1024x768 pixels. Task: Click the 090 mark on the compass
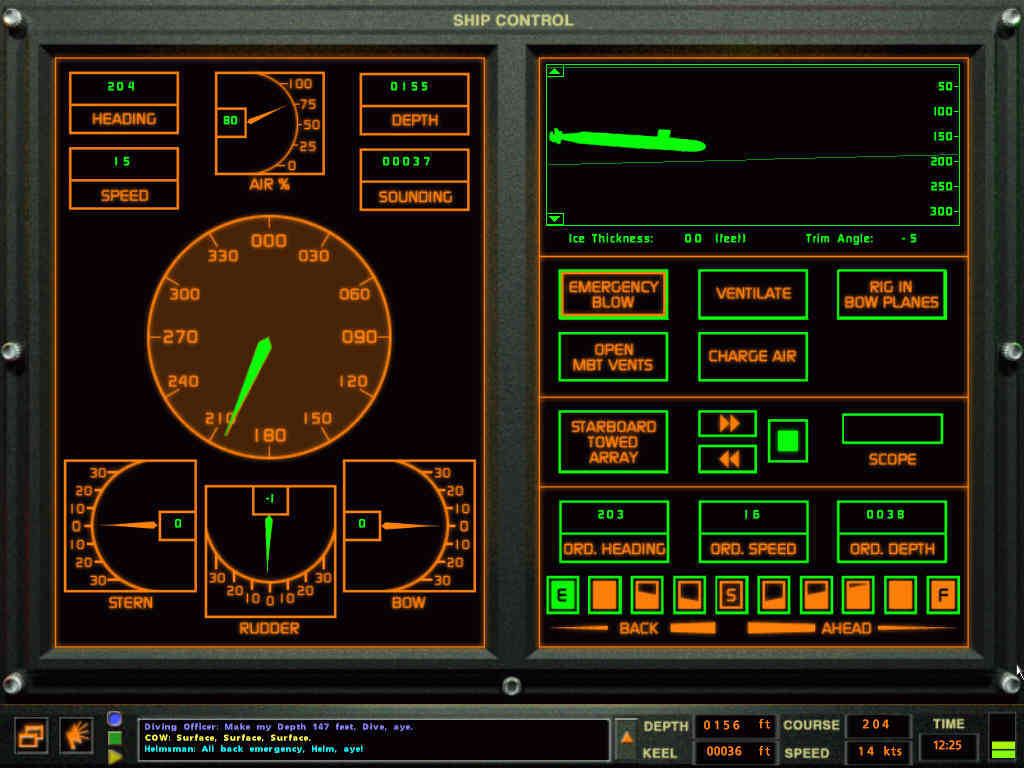359,337
